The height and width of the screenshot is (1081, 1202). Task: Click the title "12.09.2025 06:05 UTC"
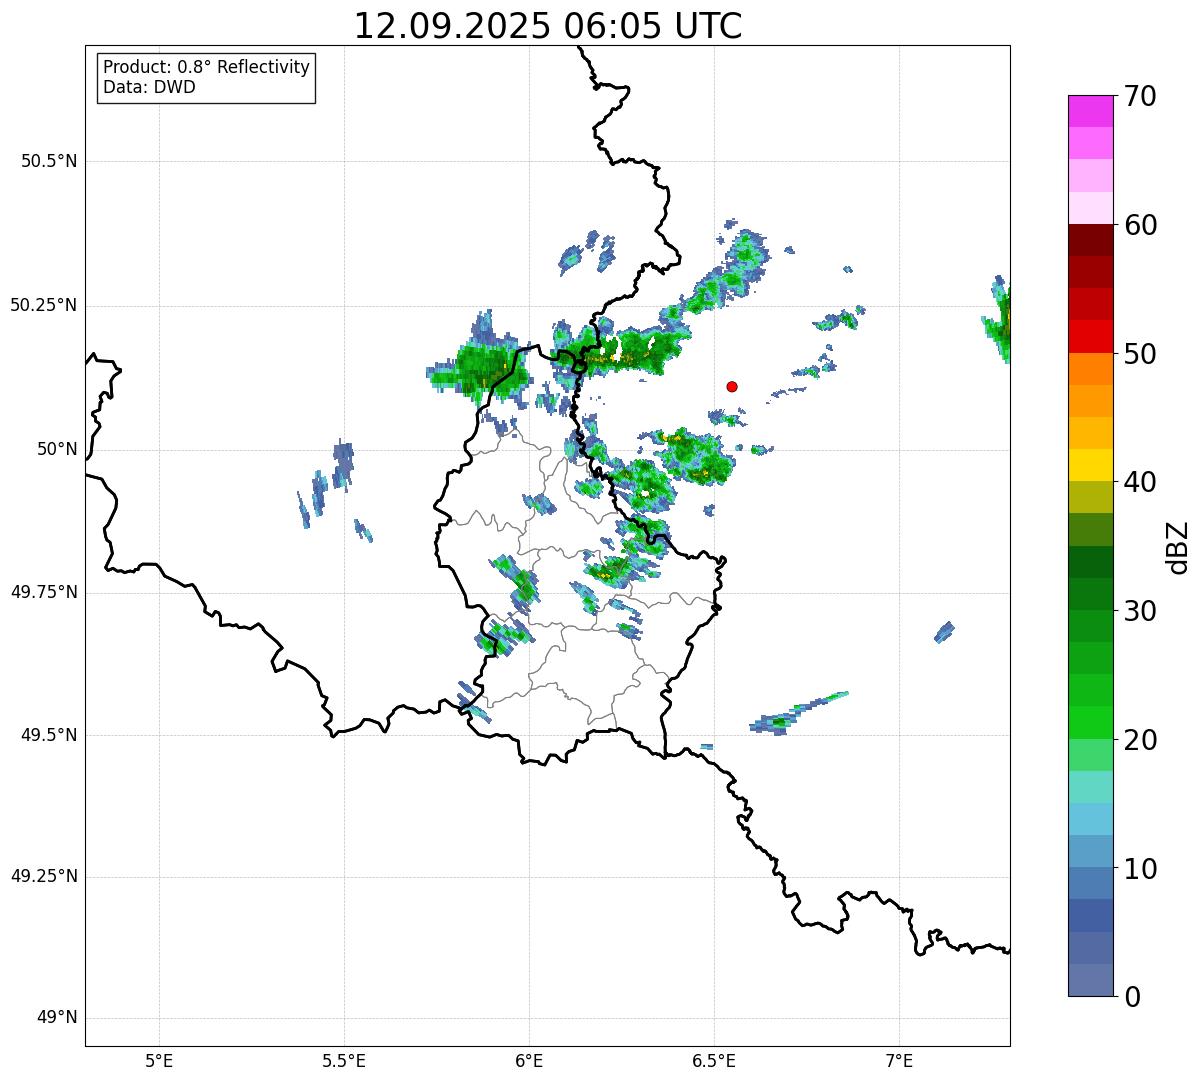[548, 26]
